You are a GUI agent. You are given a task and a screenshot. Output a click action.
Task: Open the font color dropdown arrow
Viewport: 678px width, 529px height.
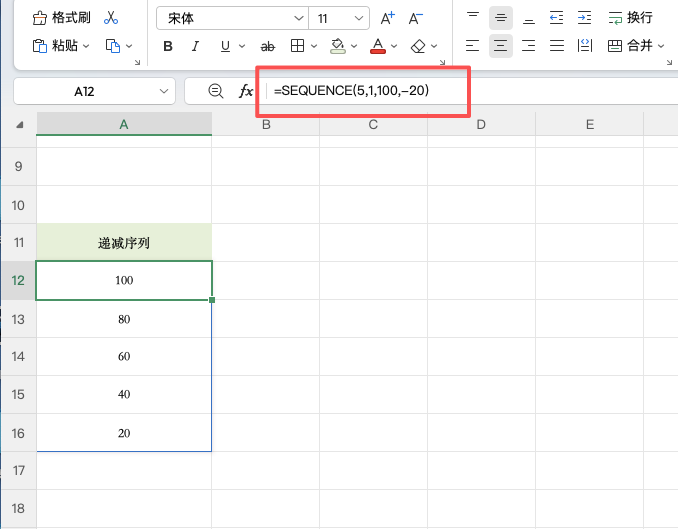coord(394,46)
